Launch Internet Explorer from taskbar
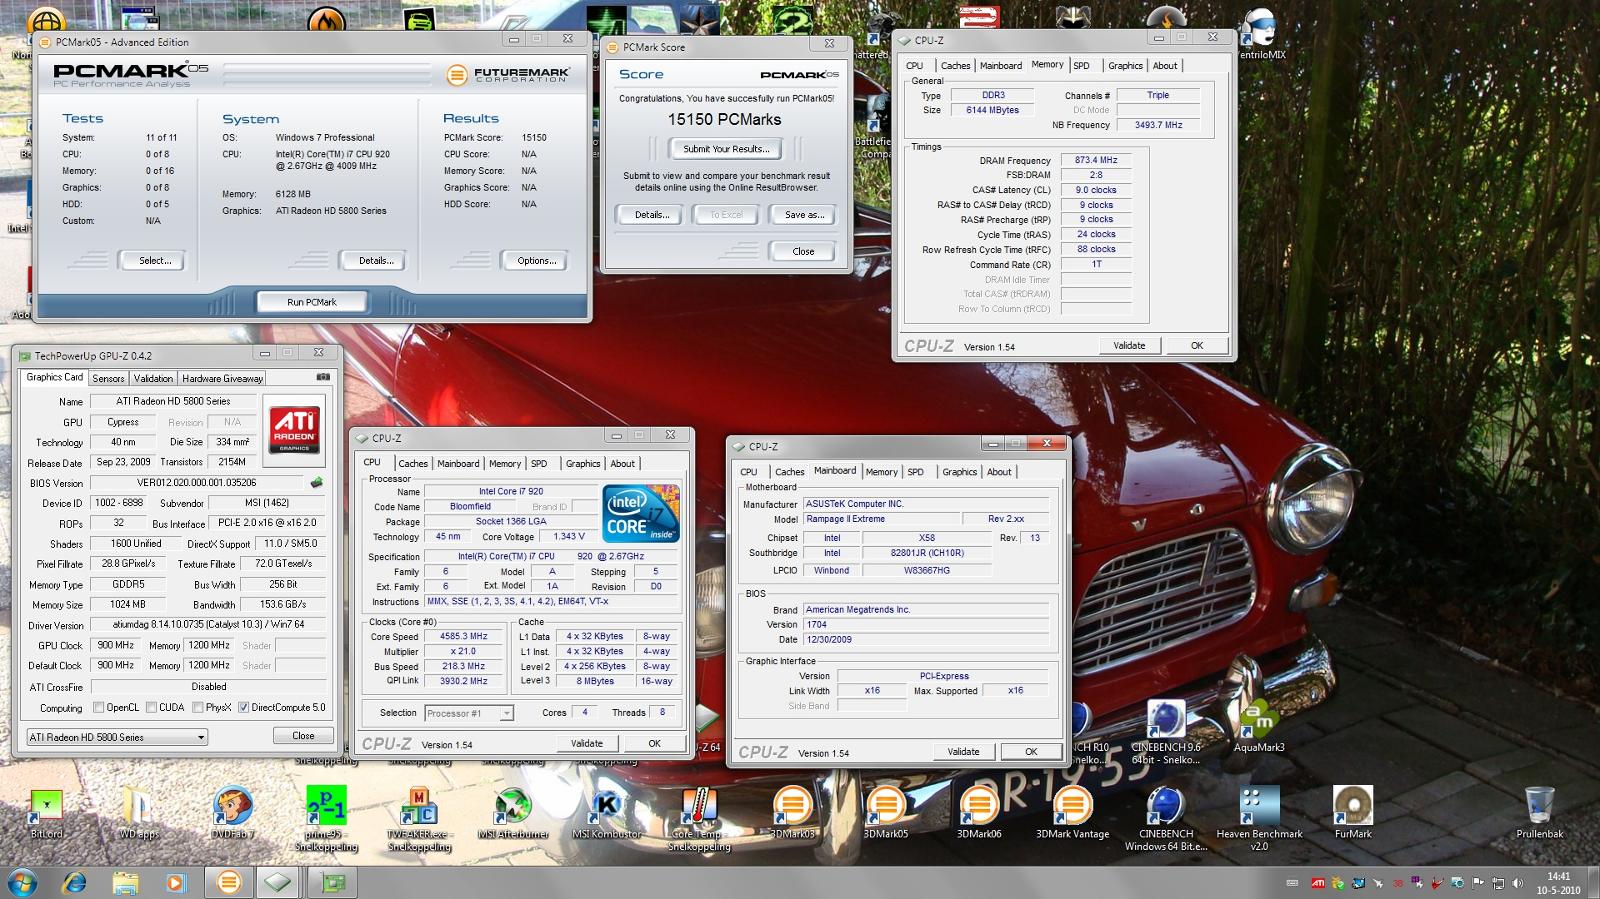 coord(74,882)
